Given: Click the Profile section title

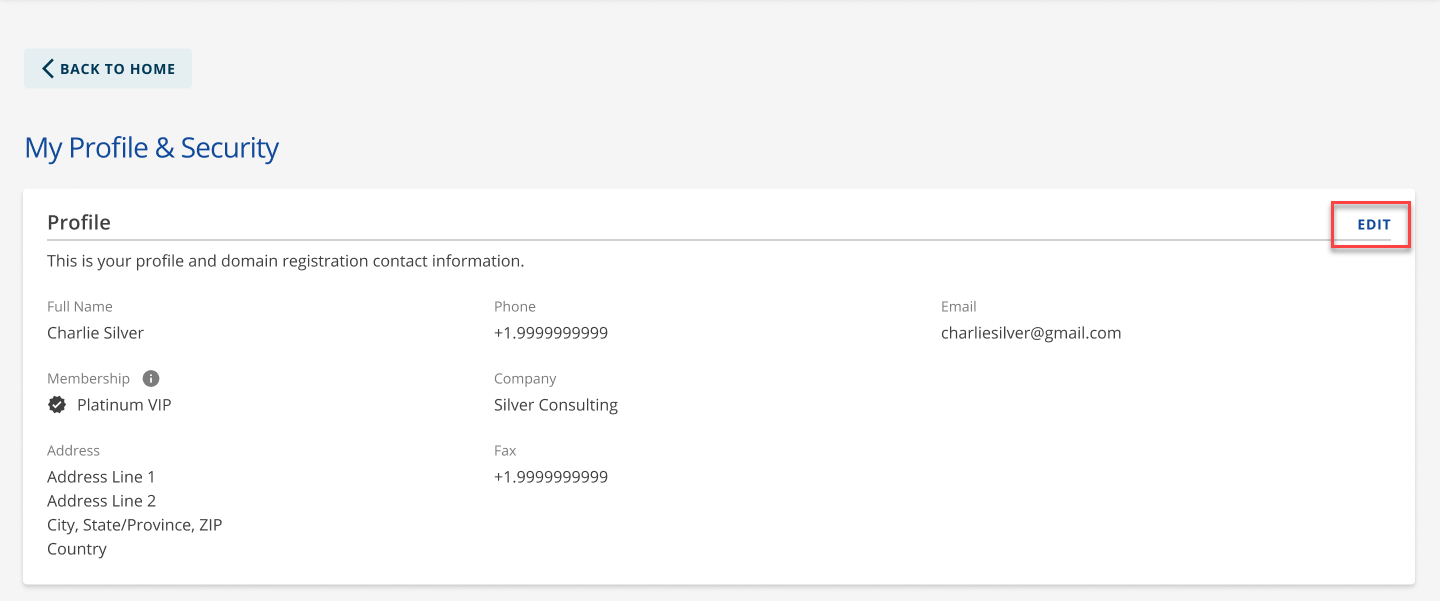Looking at the screenshot, I should (79, 222).
